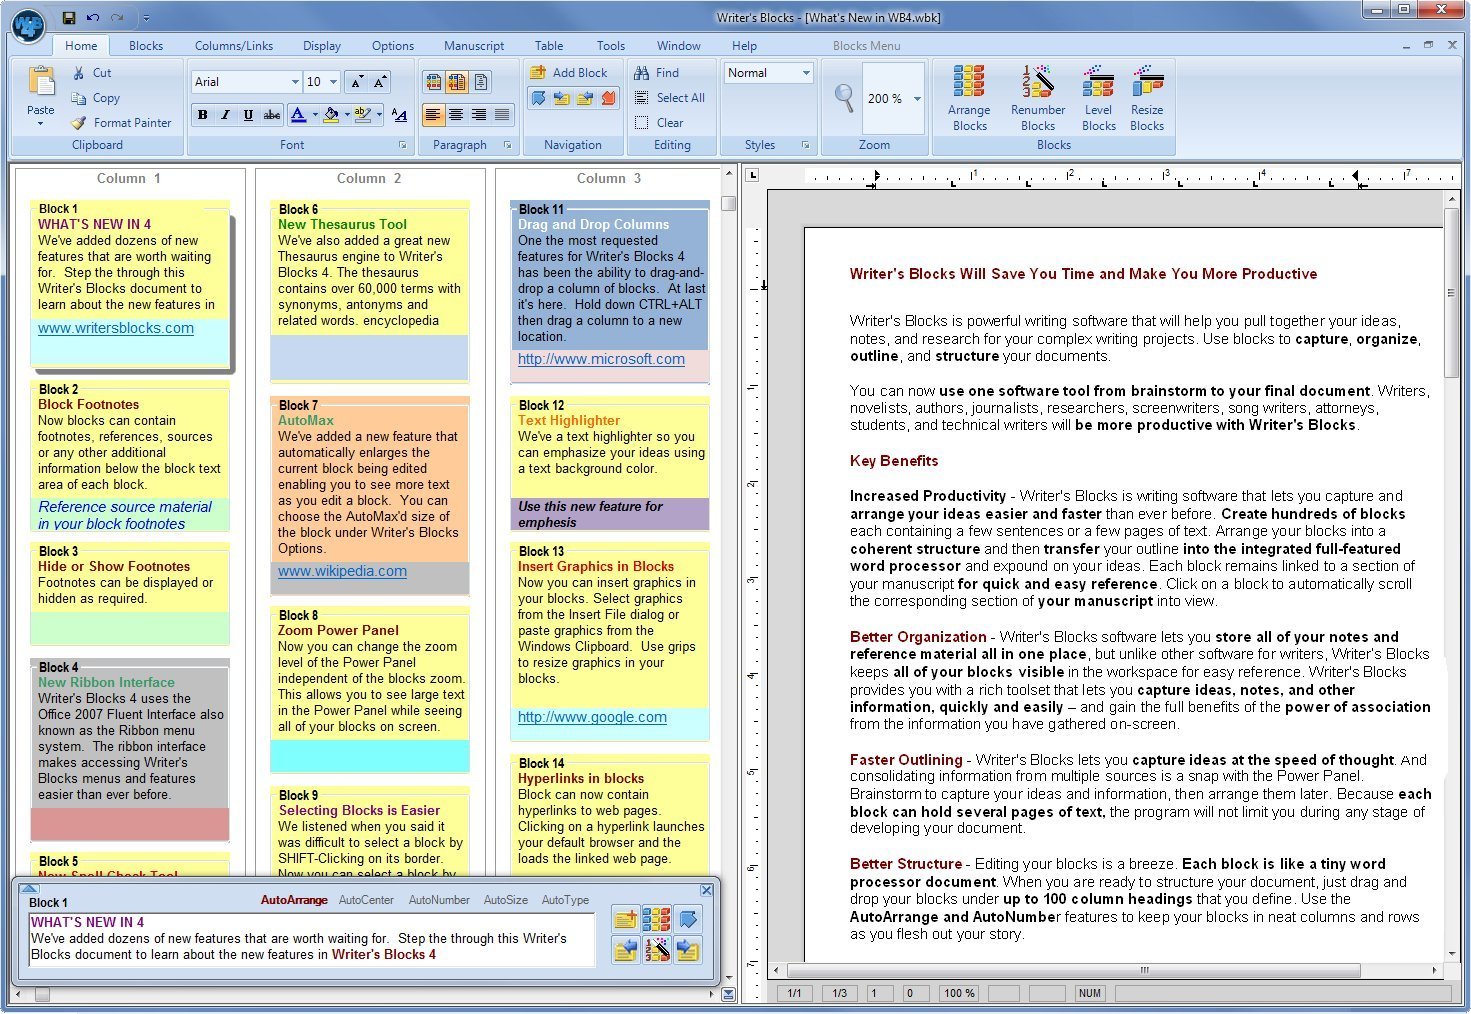The height and width of the screenshot is (1014, 1471).
Task: Toggle Italic formatting
Action: click(x=226, y=115)
